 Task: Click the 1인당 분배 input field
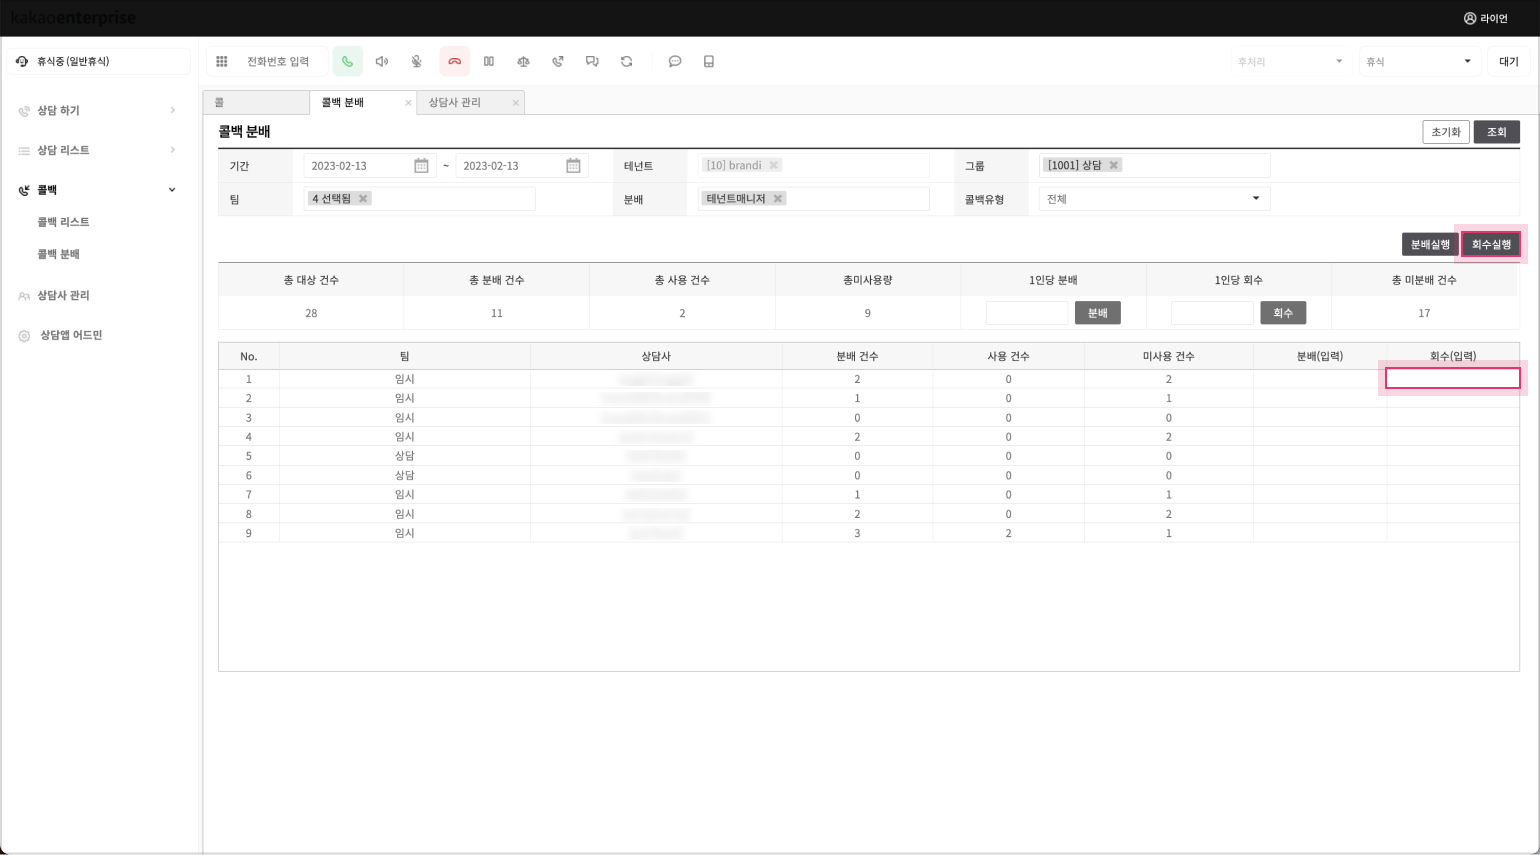click(1027, 313)
